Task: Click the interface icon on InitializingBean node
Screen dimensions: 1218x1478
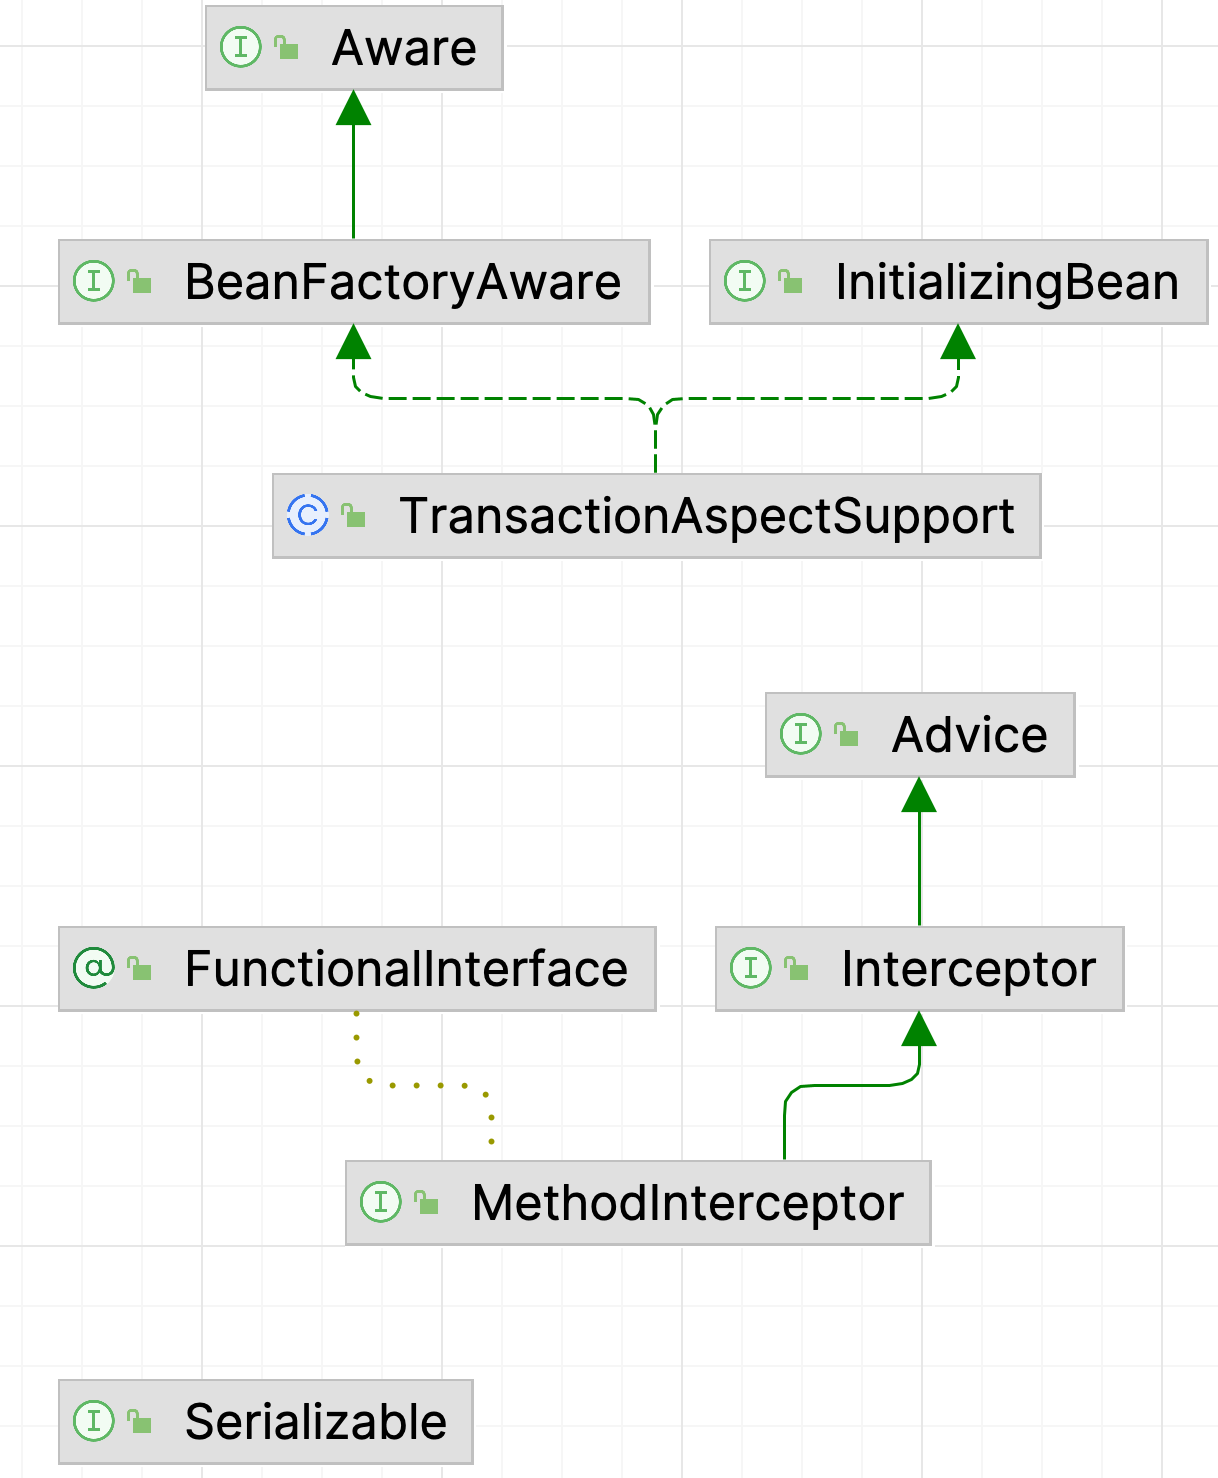Action: click(x=744, y=281)
